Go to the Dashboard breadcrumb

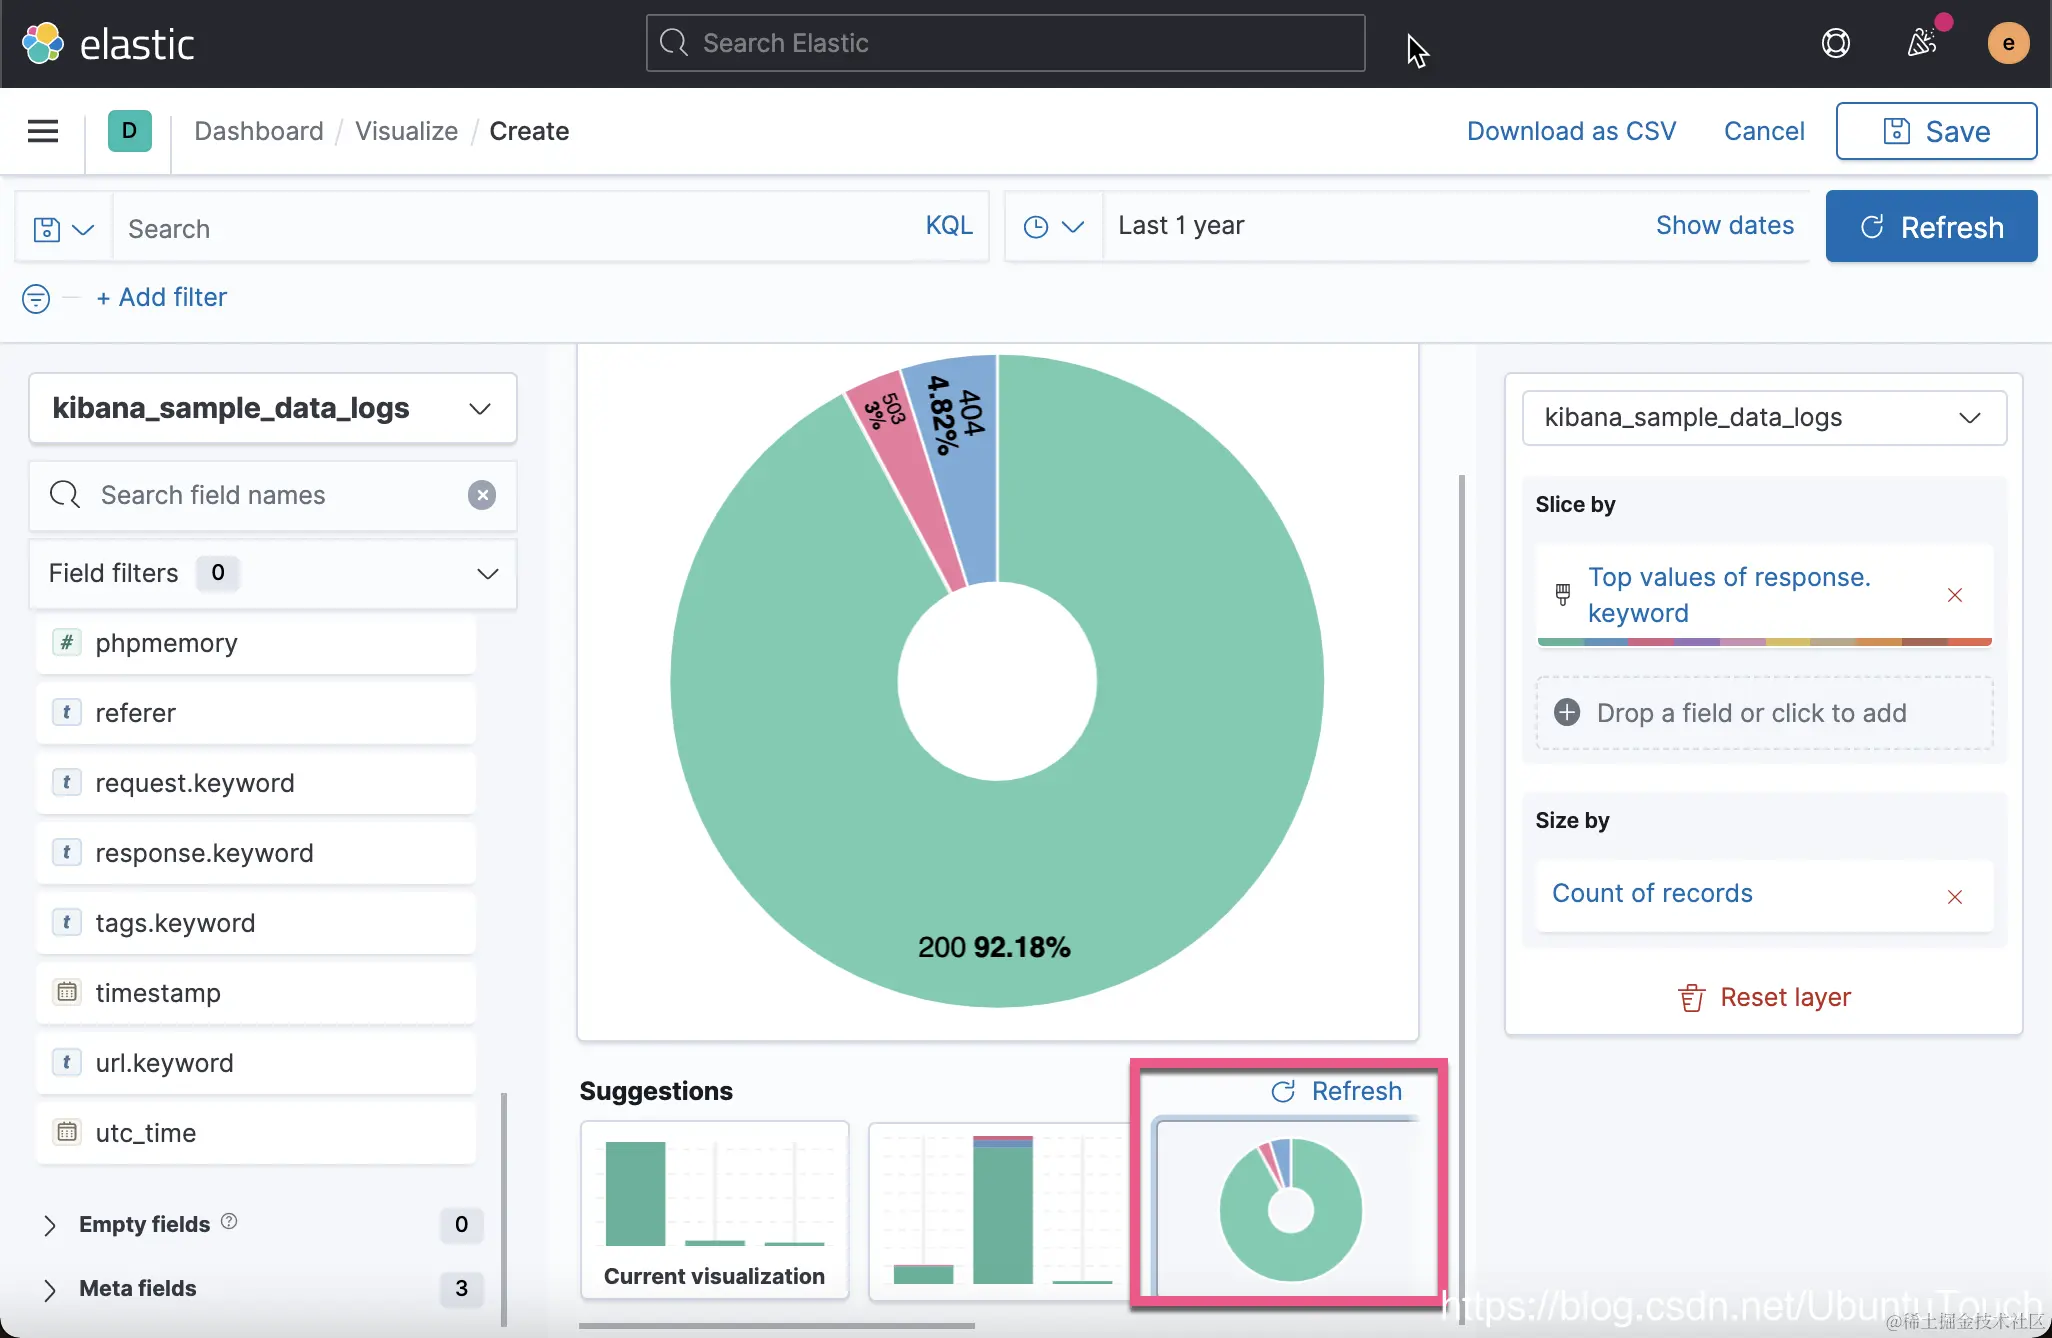258,131
